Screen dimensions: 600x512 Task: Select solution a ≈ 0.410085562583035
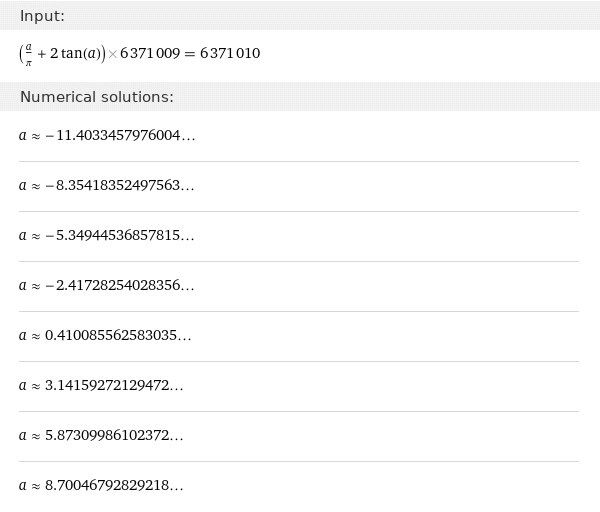105,336
